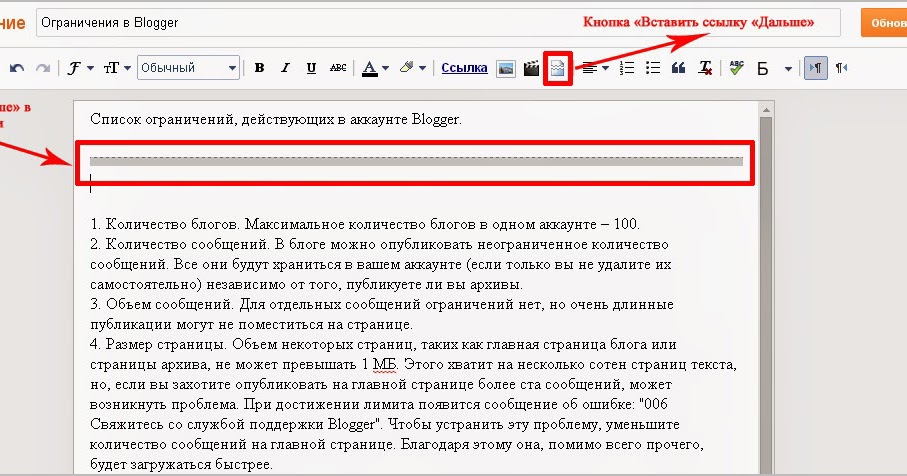Image resolution: width=907 pixels, height=476 pixels.
Task: Open the Обычный paragraph format dropdown
Action: [188, 68]
